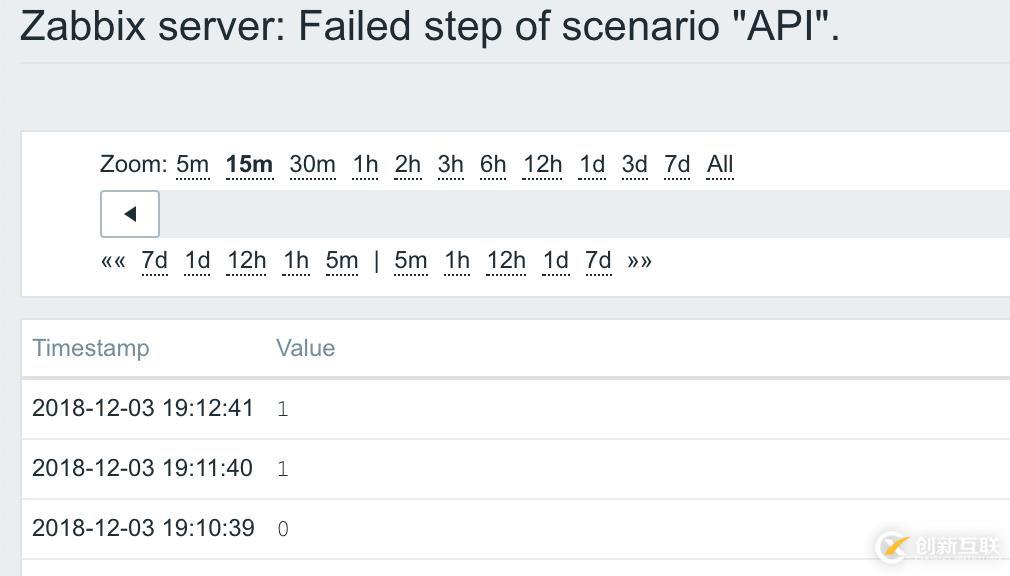
Task: Click the Timestamp column header
Action: click(x=90, y=348)
